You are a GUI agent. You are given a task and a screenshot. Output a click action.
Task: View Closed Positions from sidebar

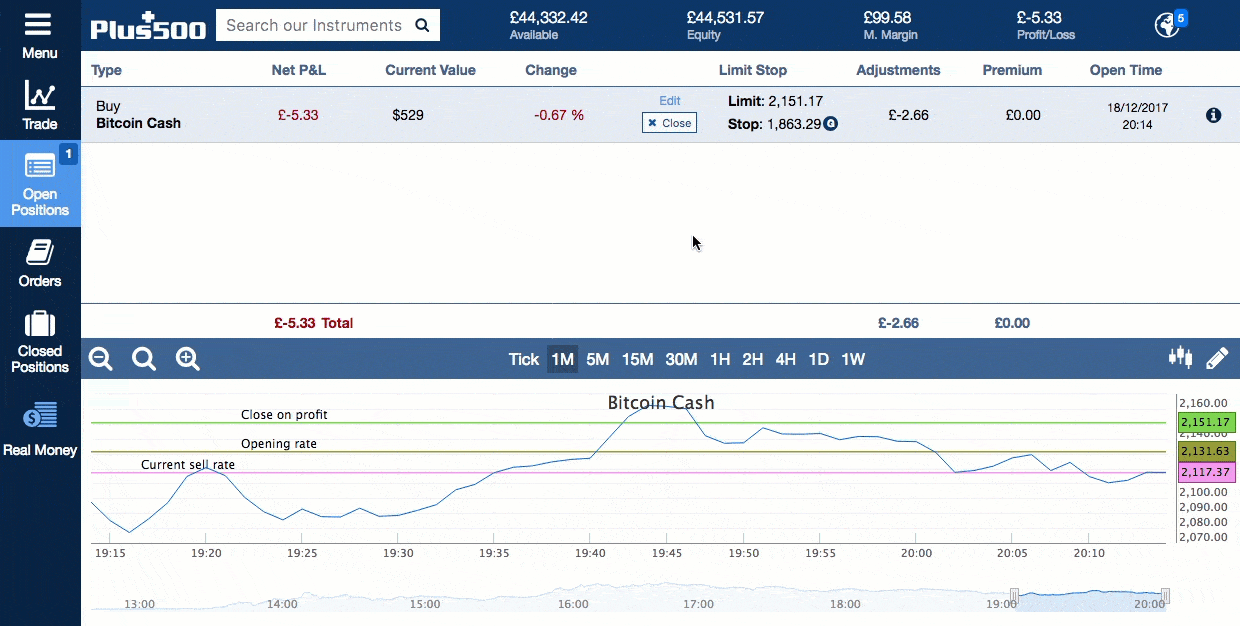tap(40, 342)
